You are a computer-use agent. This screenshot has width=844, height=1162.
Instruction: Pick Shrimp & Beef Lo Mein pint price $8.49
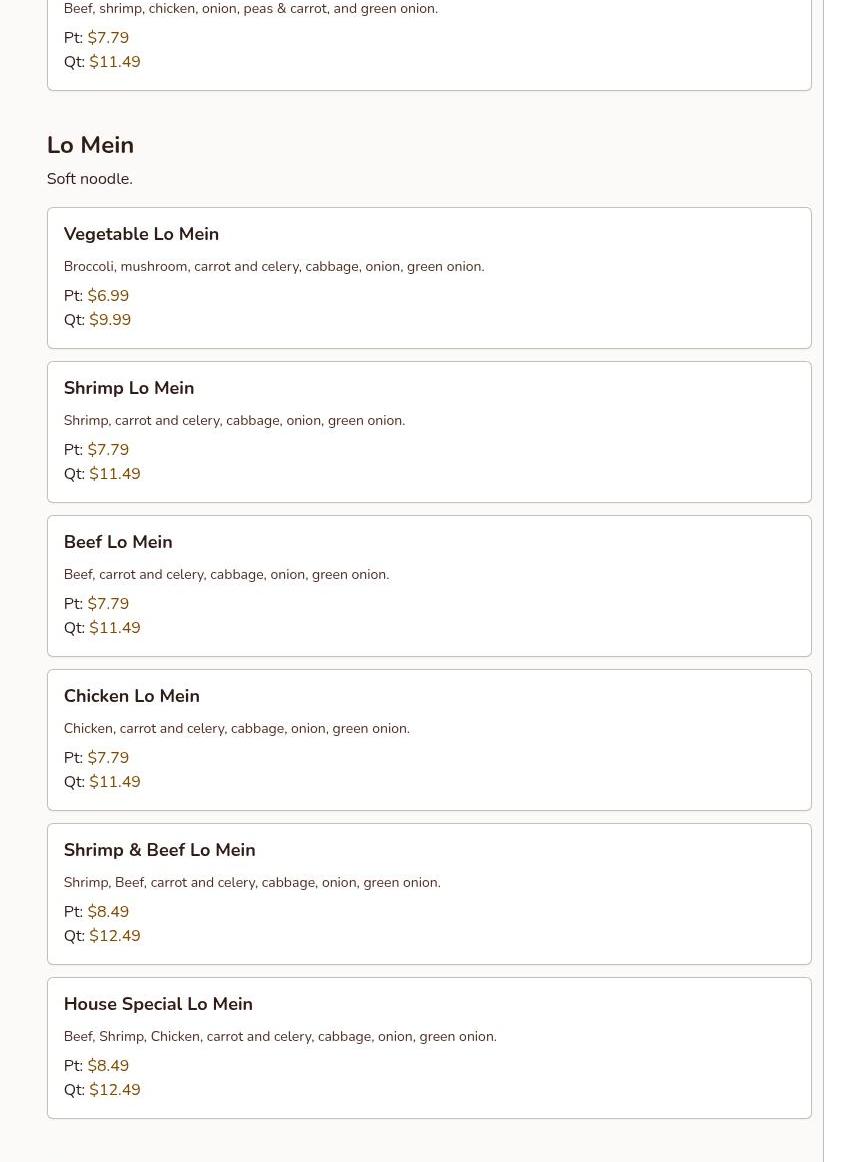tap(108, 912)
